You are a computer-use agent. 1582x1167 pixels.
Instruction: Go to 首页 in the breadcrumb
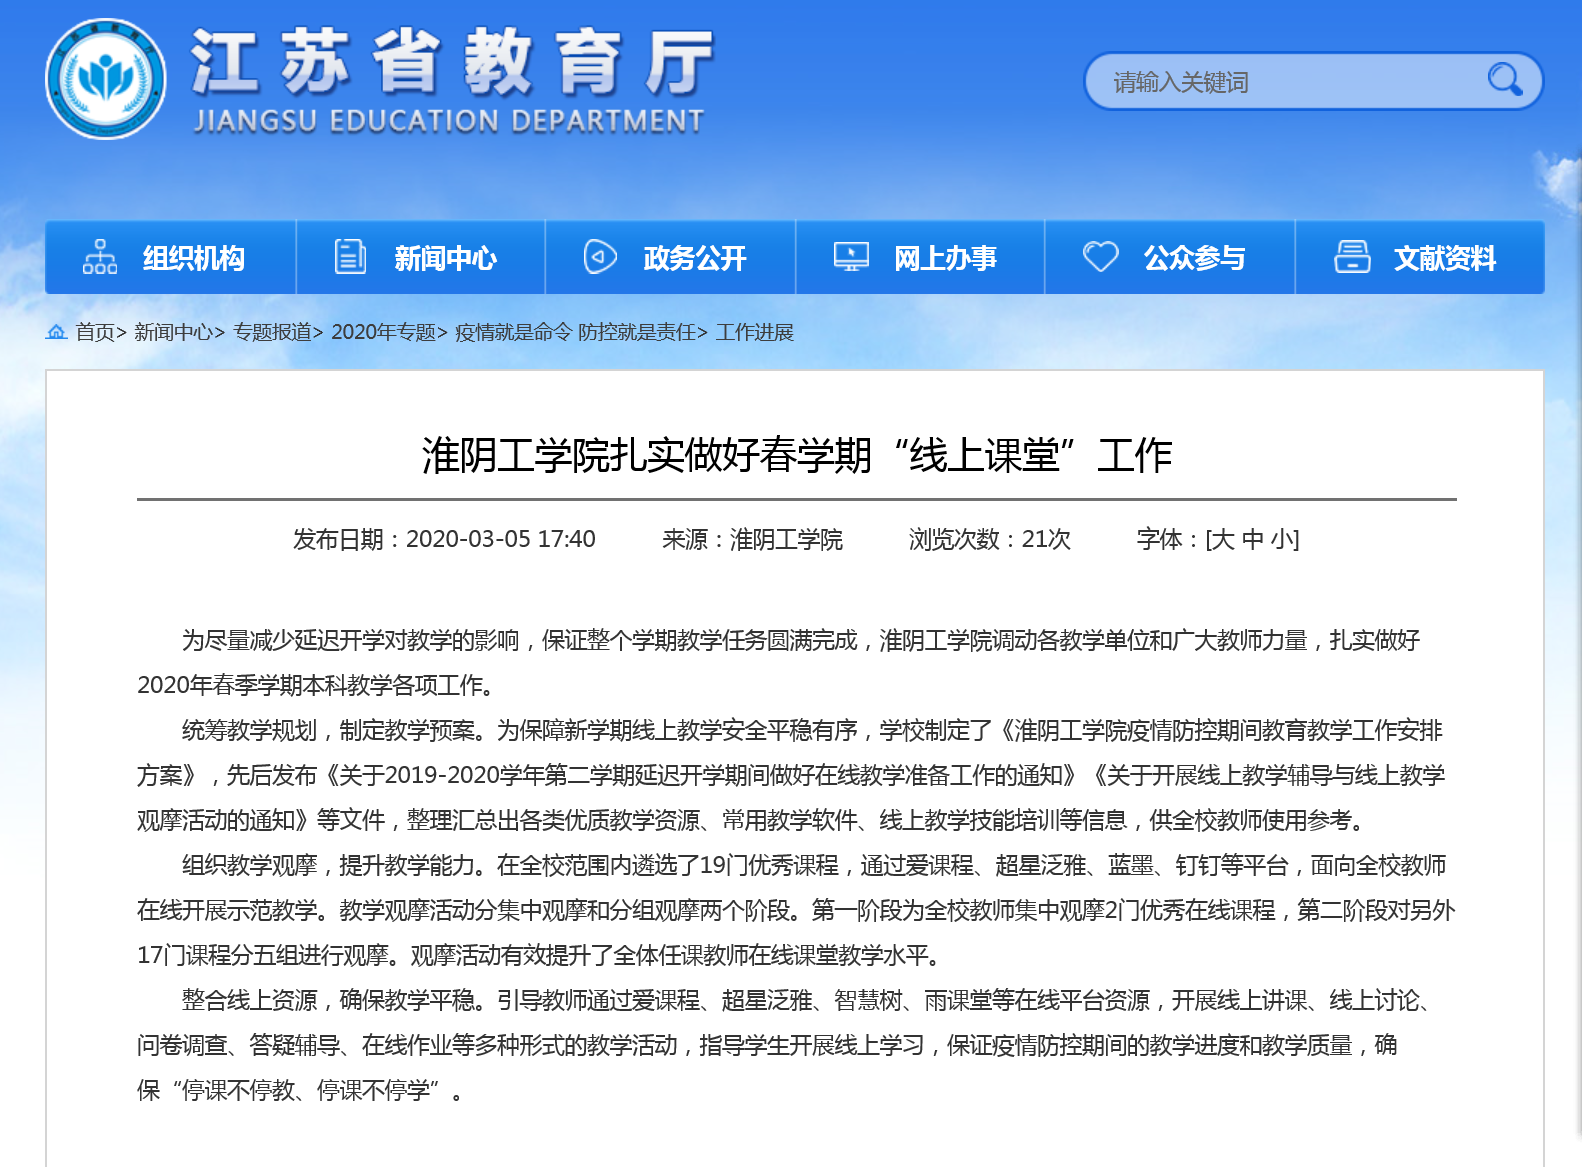[95, 332]
